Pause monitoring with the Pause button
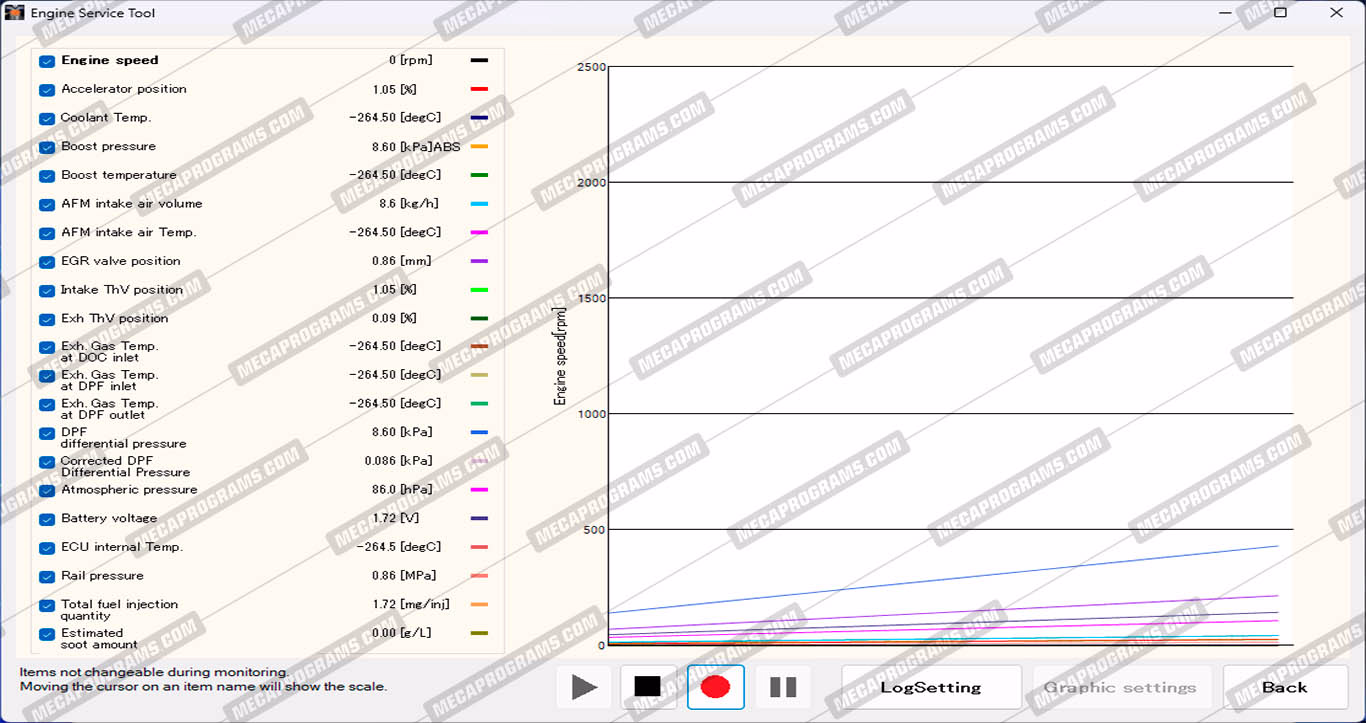 (783, 687)
